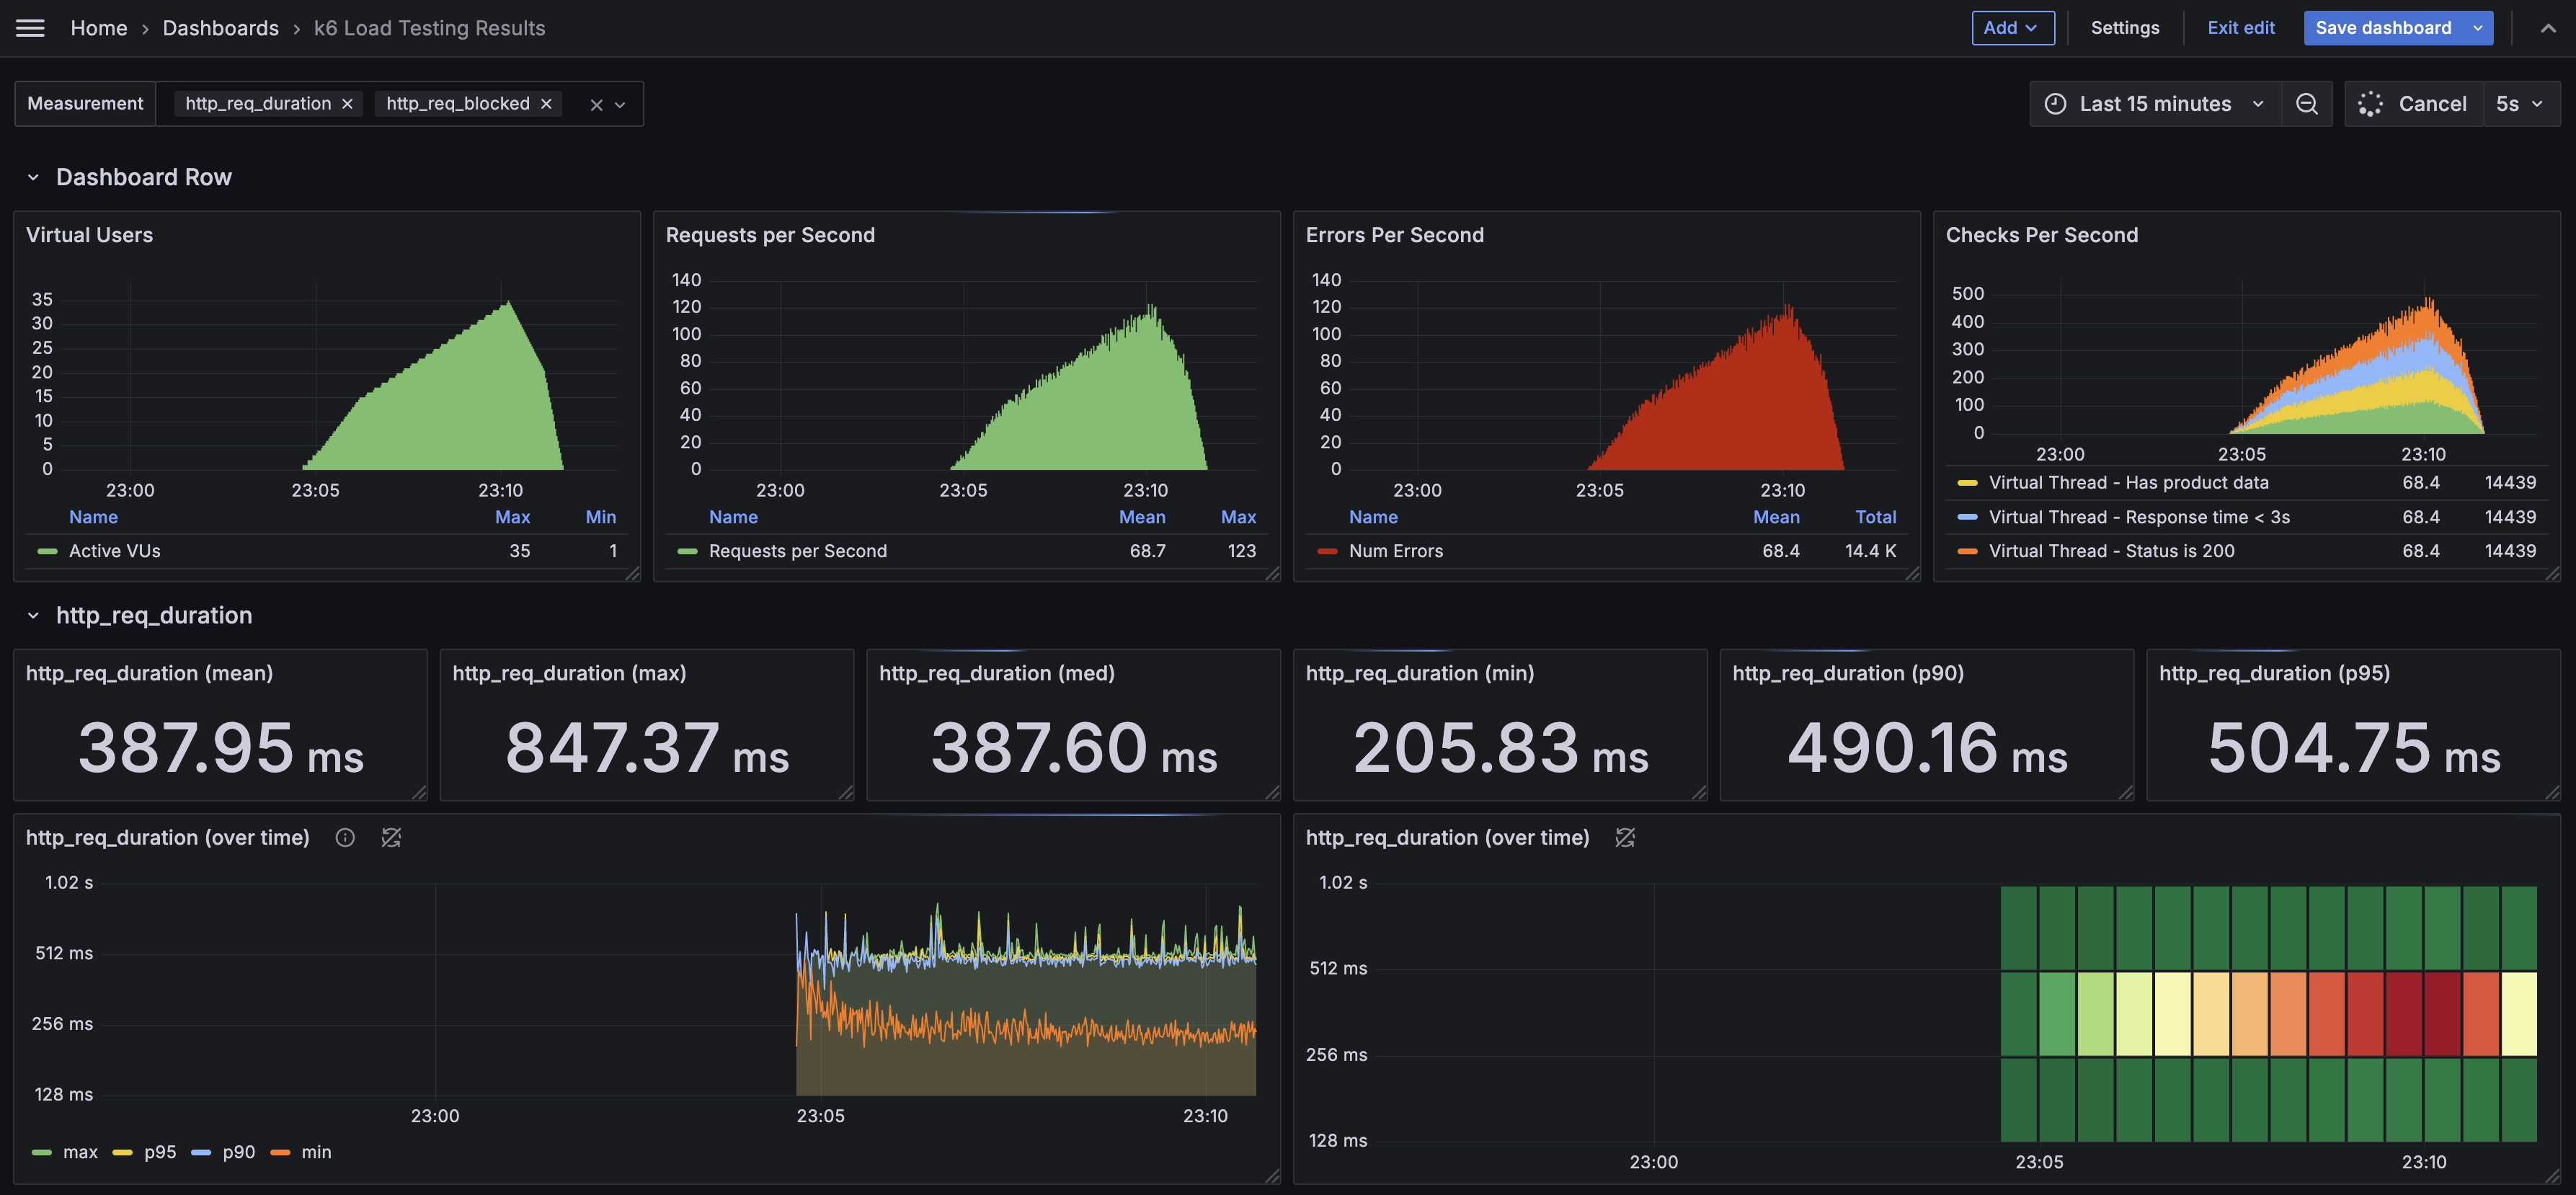2576x1195 pixels.
Task: Open the hamburger navigation menu
Action: point(30,28)
